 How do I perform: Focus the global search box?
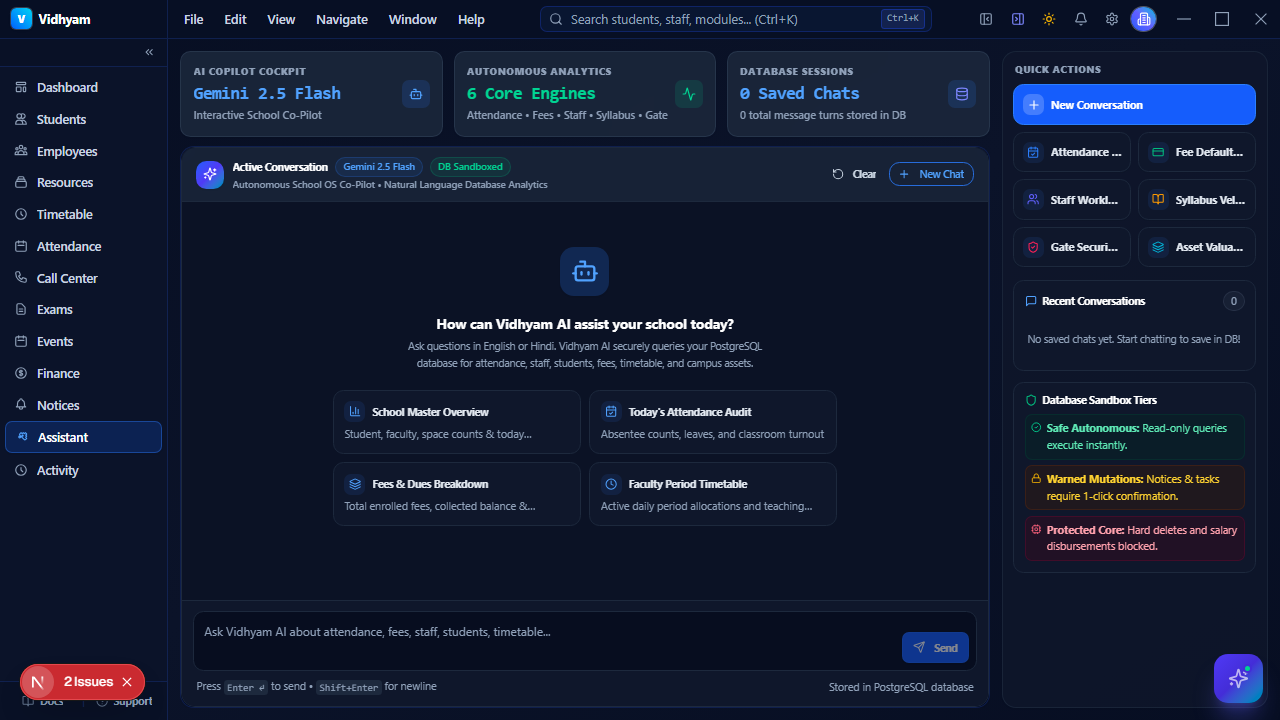[735, 19]
